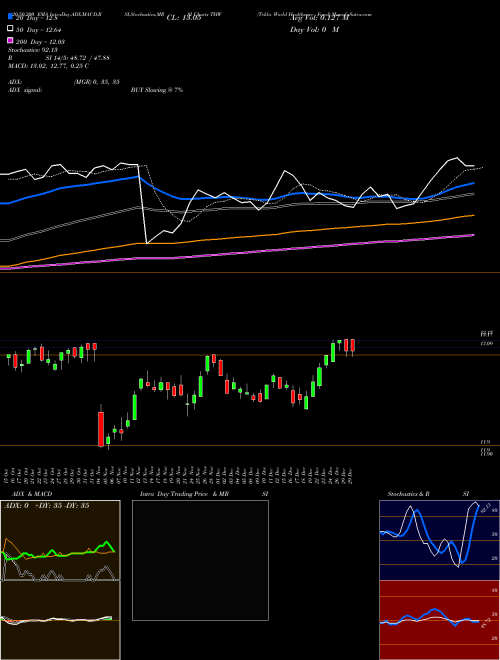Click the magenta 200 day line end
The height and width of the screenshot is (660, 500).
473,235
